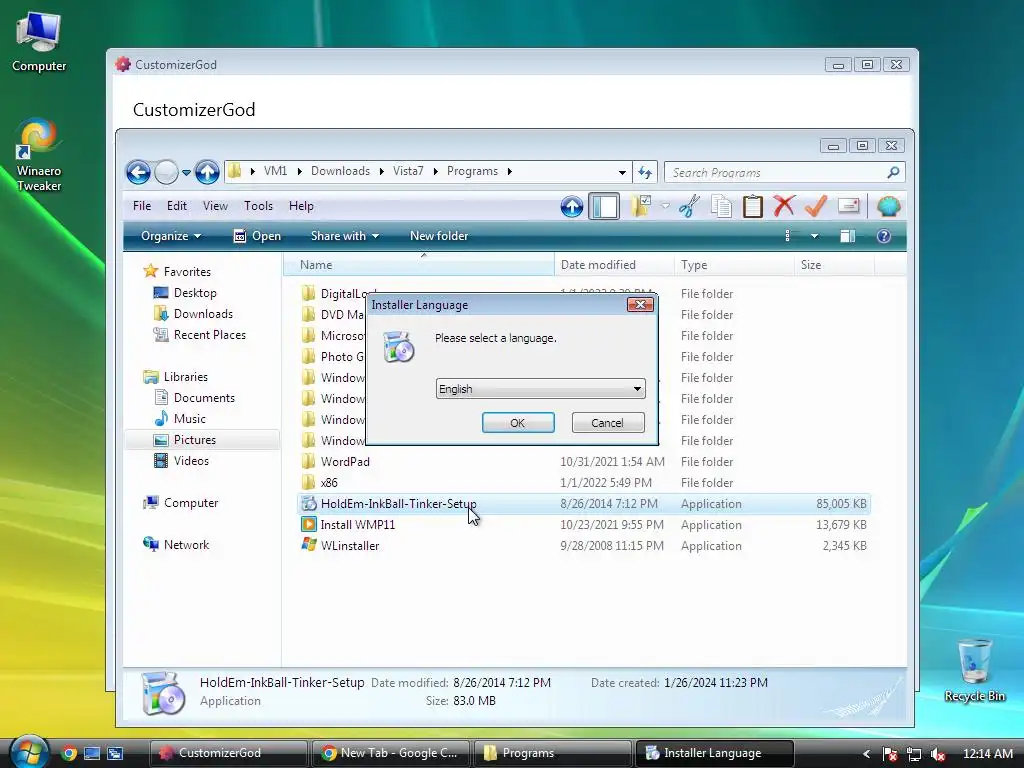The width and height of the screenshot is (1024, 768).
Task: Open the View menu
Action: tap(216, 206)
